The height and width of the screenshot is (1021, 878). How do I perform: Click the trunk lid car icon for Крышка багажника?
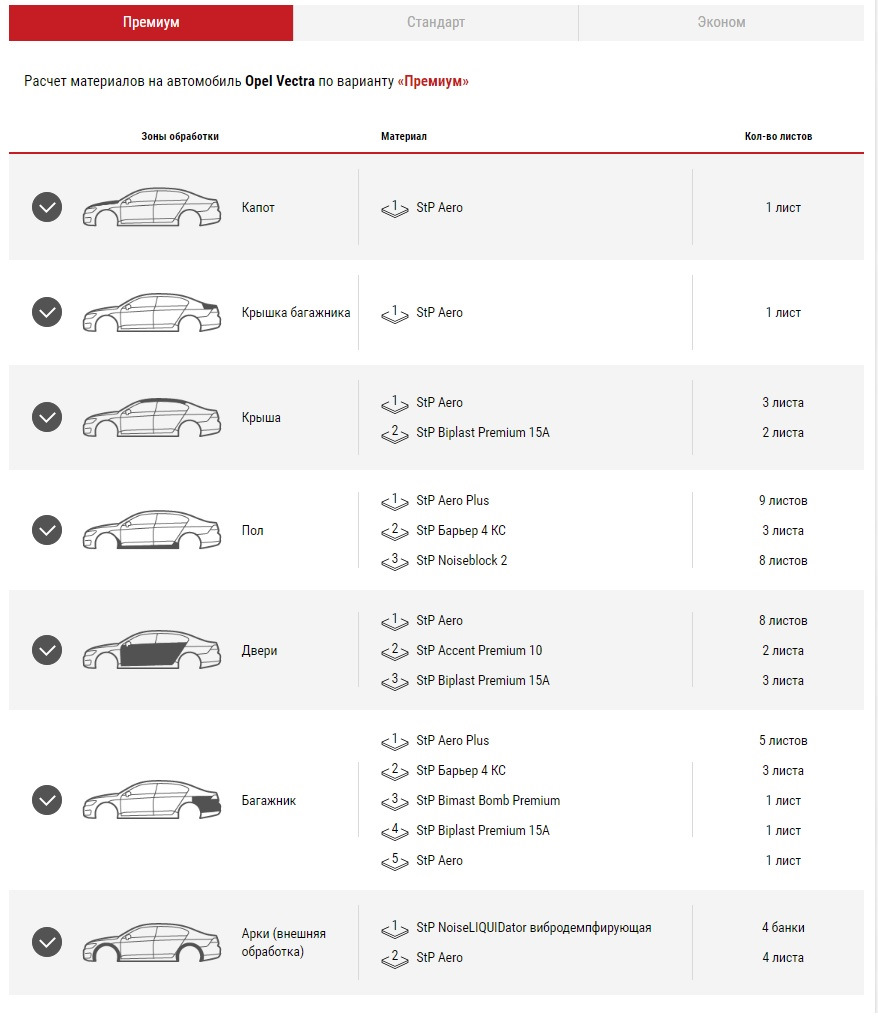[x=151, y=312]
